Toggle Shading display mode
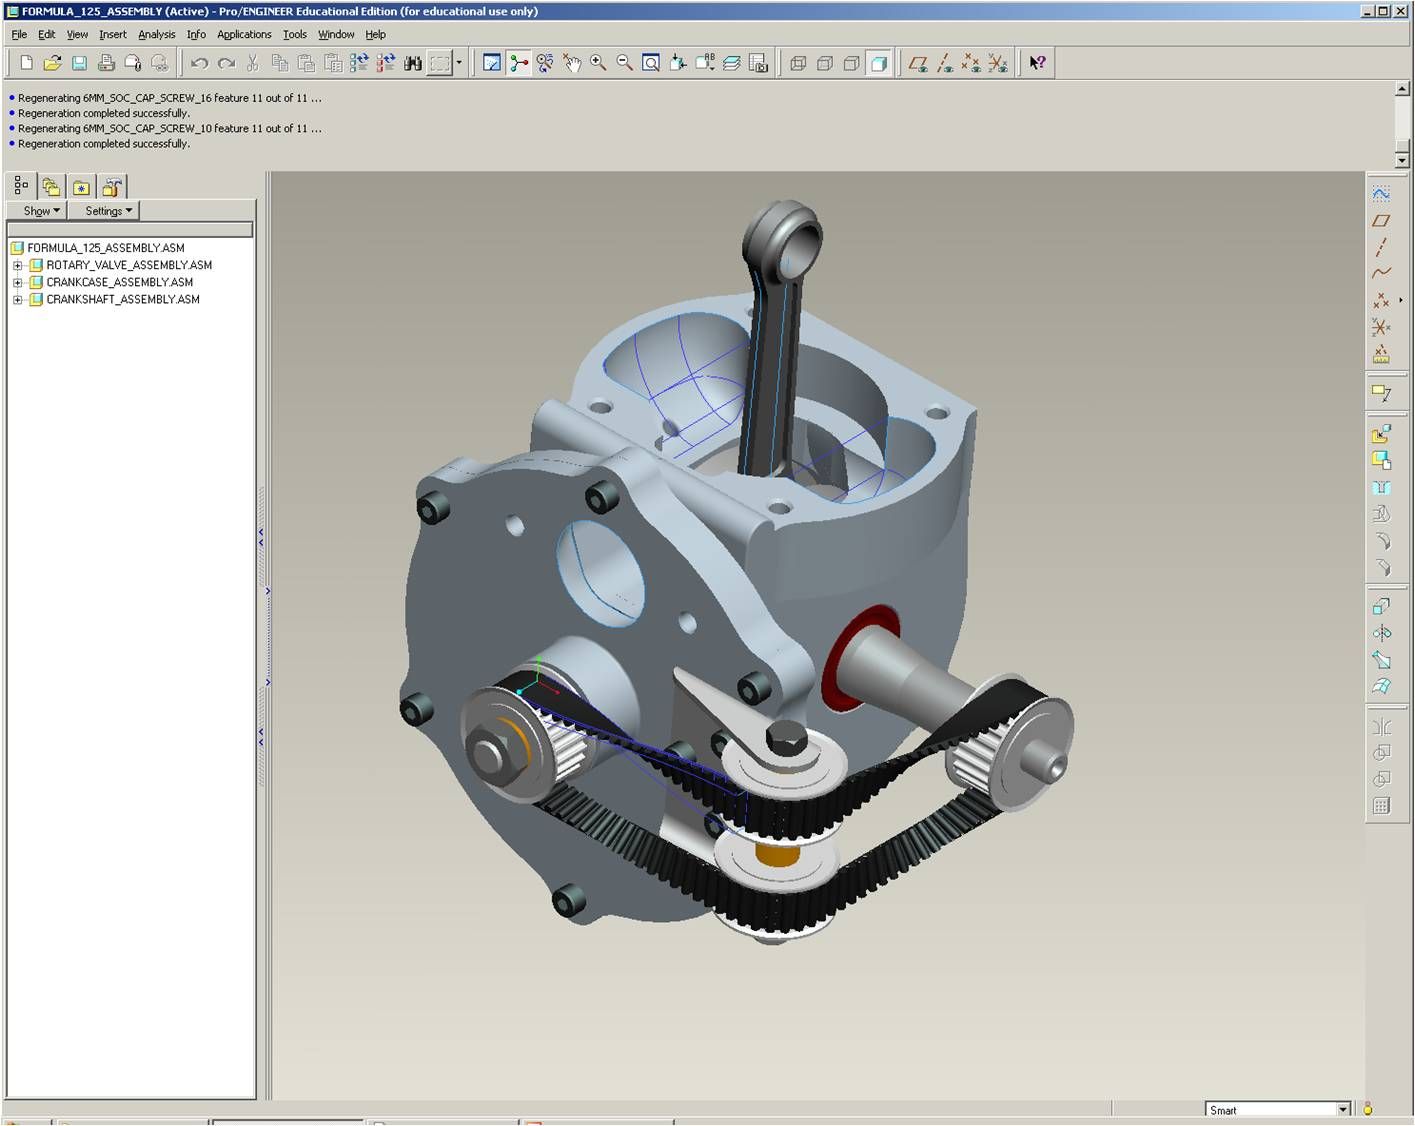 pos(879,63)
